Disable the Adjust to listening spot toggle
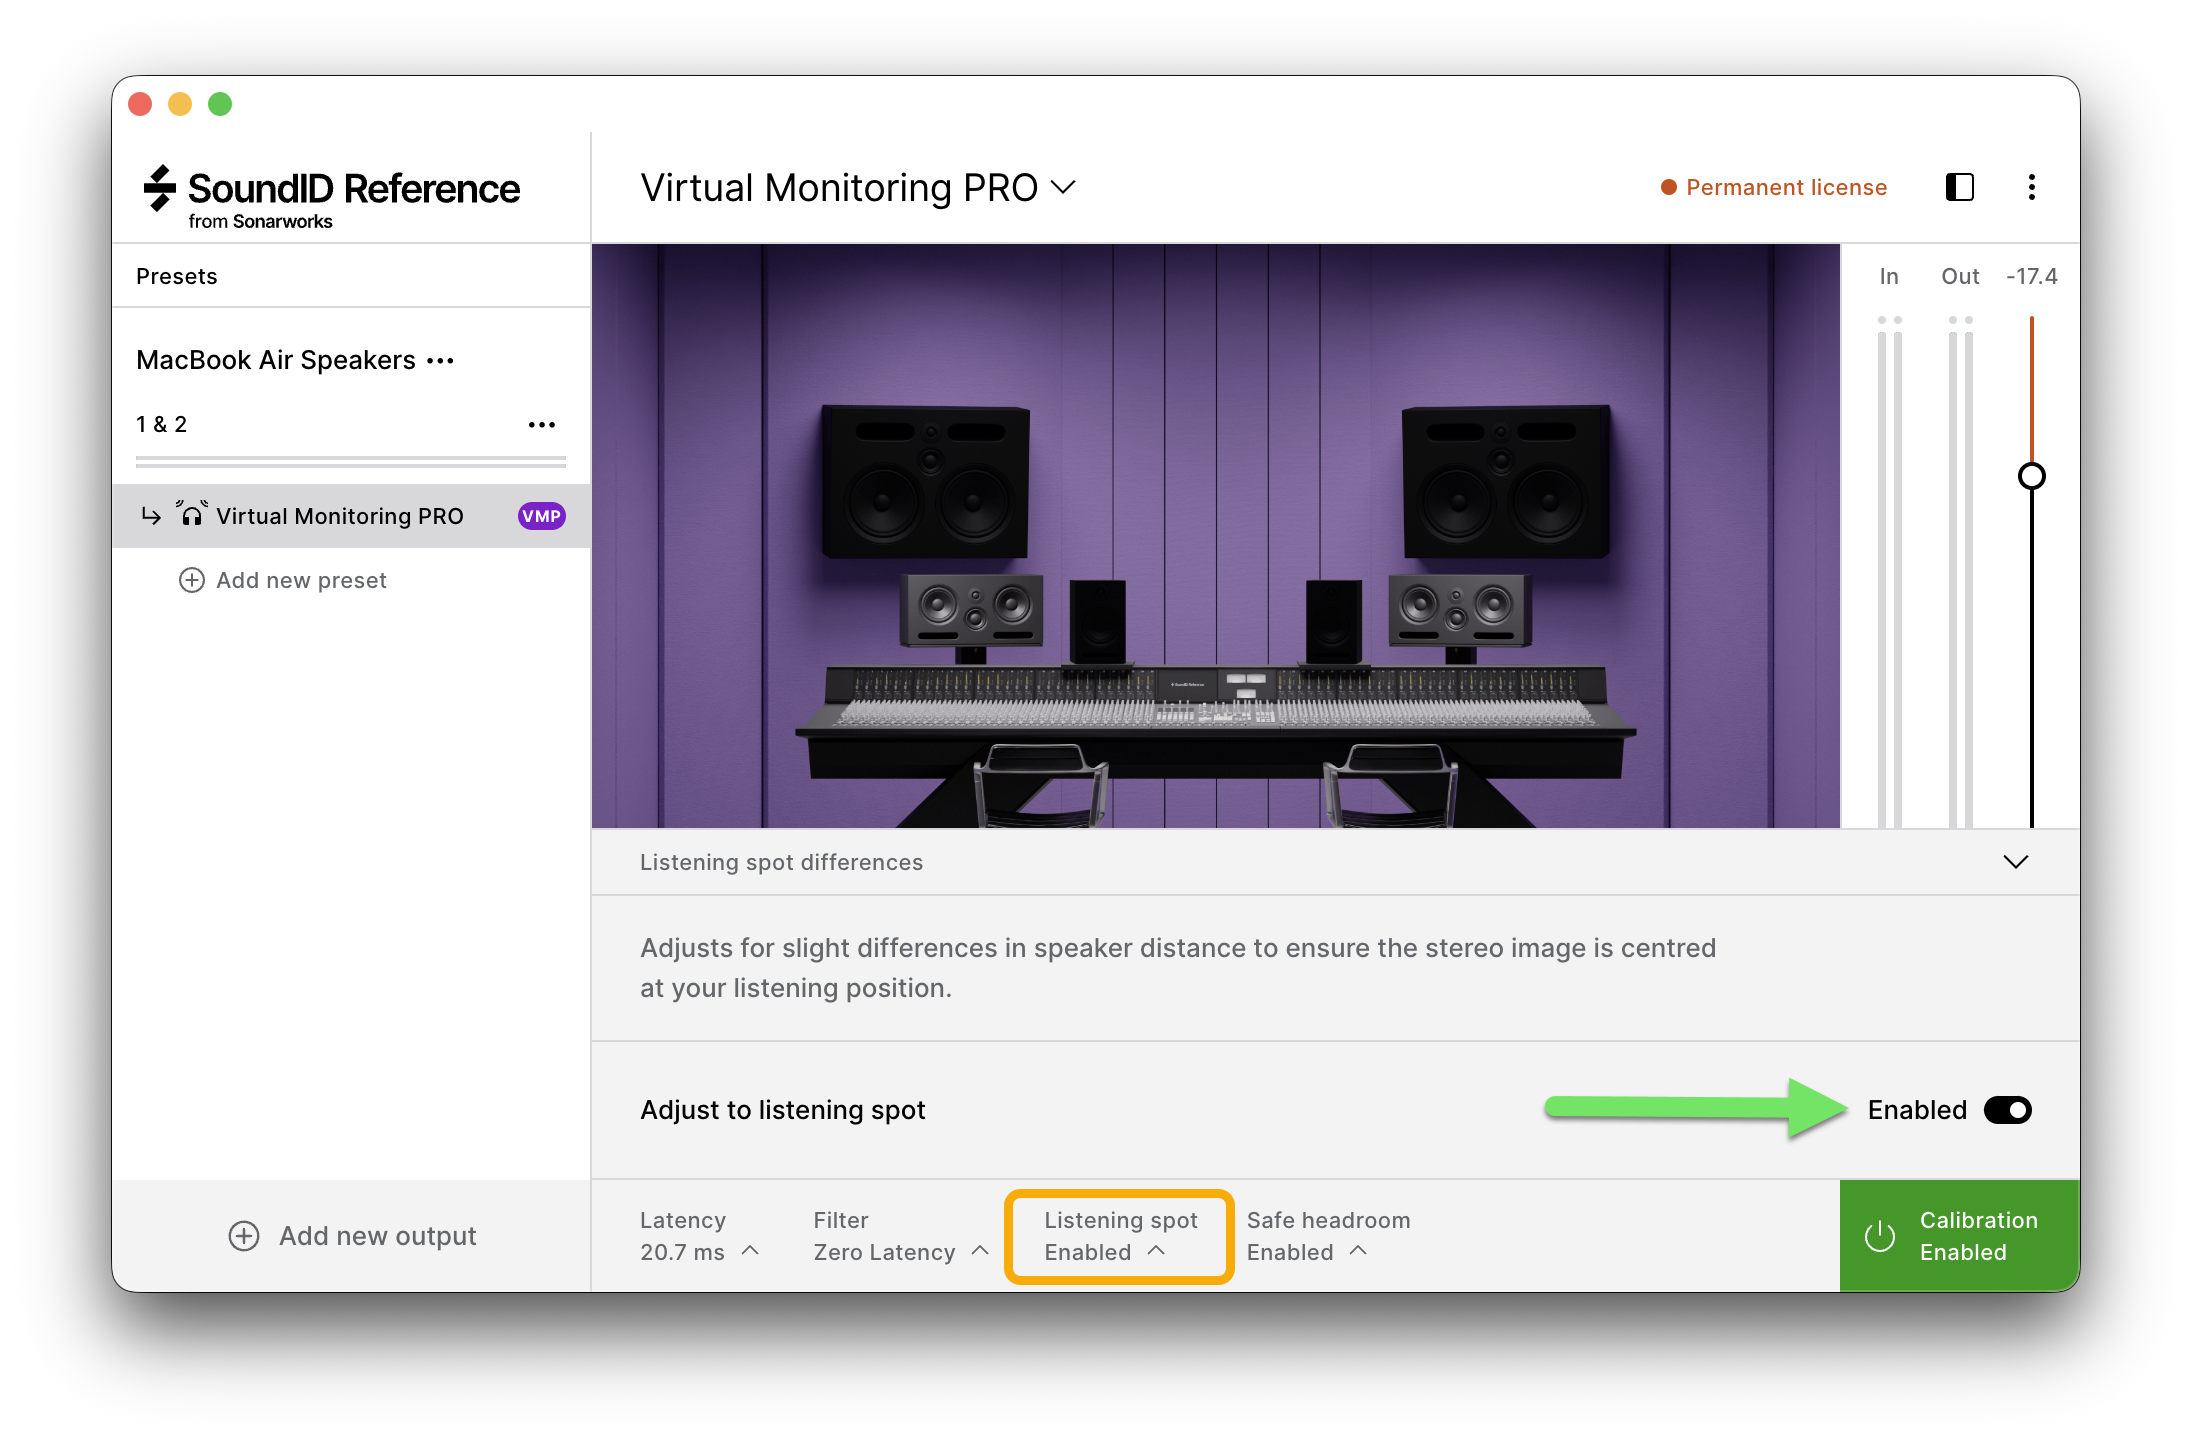The width and height of the screenshot is (2192, 1440). [2008, 1110]
